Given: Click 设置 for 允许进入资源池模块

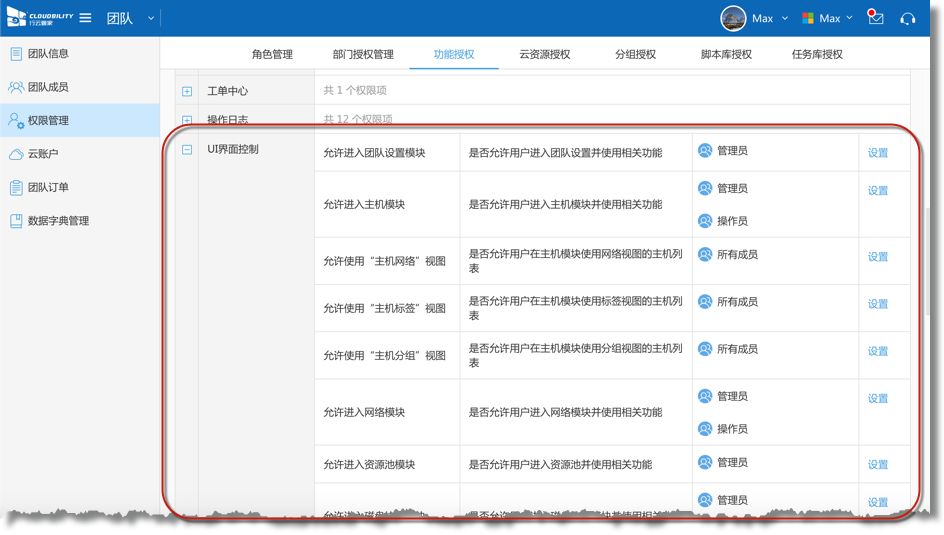Looking at the screenshot, I should click(877, 465).
